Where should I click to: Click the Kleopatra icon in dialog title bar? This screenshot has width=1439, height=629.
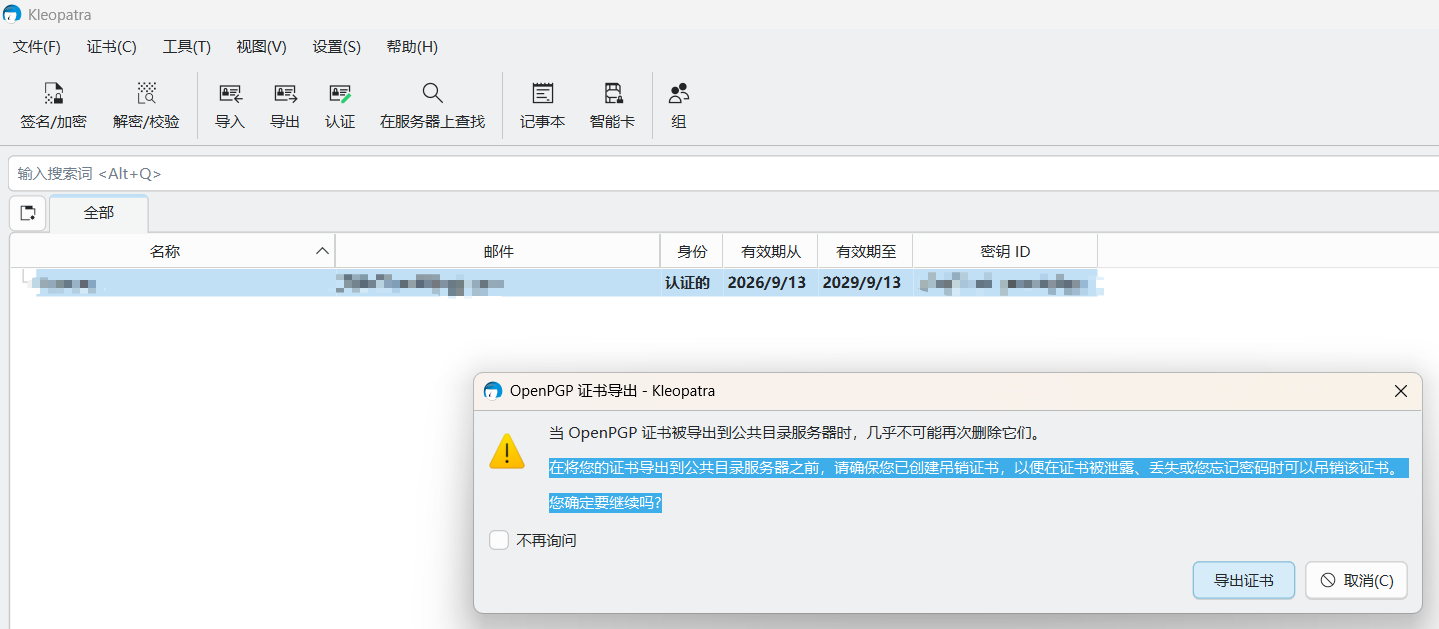492,391
